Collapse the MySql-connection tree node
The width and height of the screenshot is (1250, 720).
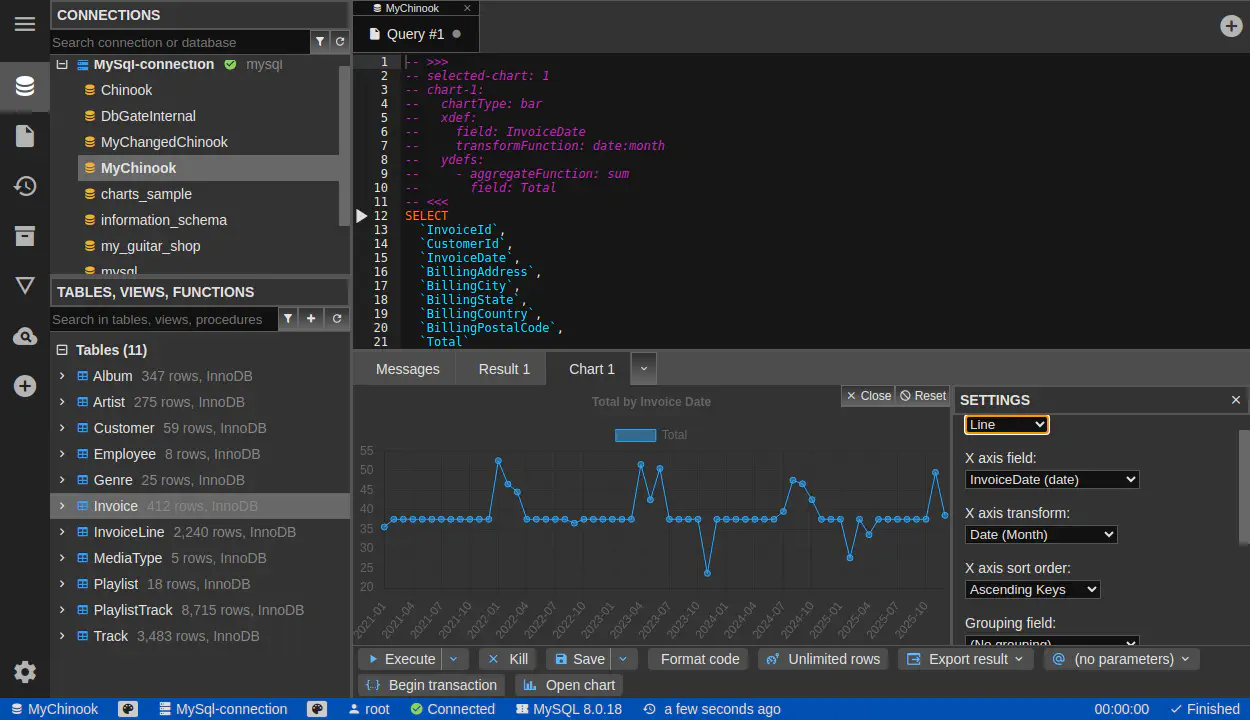pyautogui.click(x=62, y=64)
